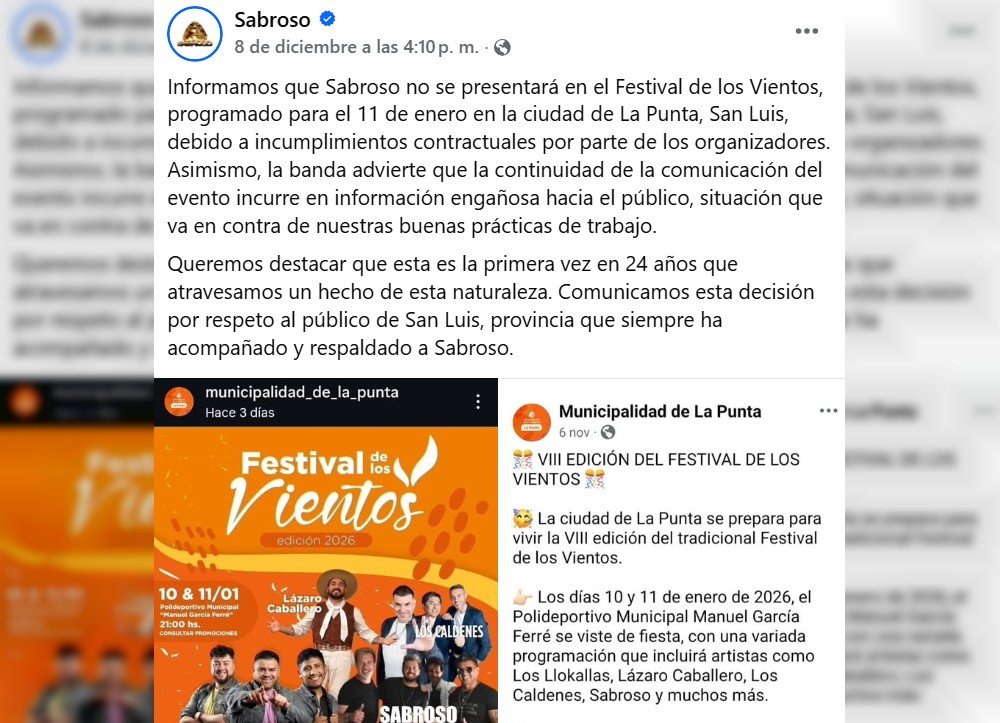Click the Municipalidad de La Punta page name
1000x723 pixels.
coord(660,412)
